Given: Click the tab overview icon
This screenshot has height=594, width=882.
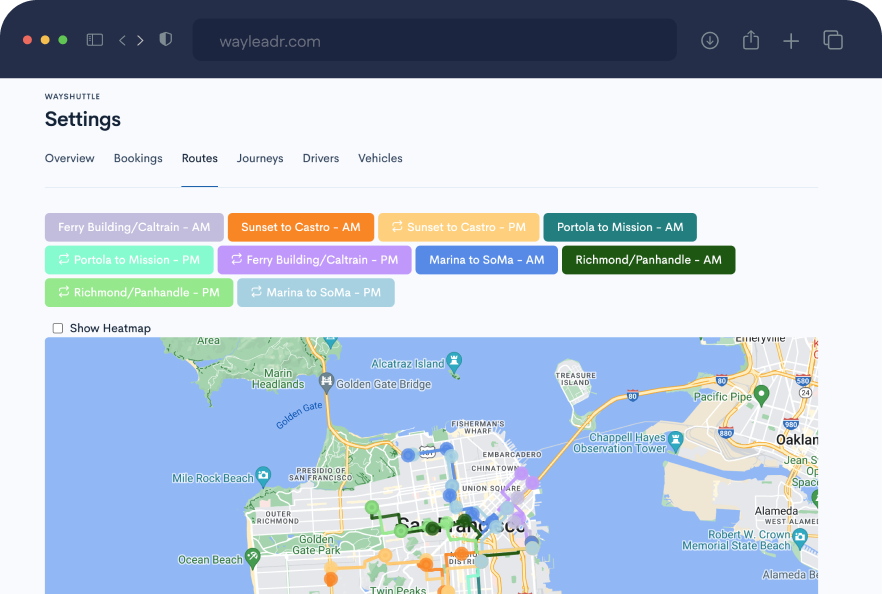Looking at the screenshot, I should coord(832,40).
